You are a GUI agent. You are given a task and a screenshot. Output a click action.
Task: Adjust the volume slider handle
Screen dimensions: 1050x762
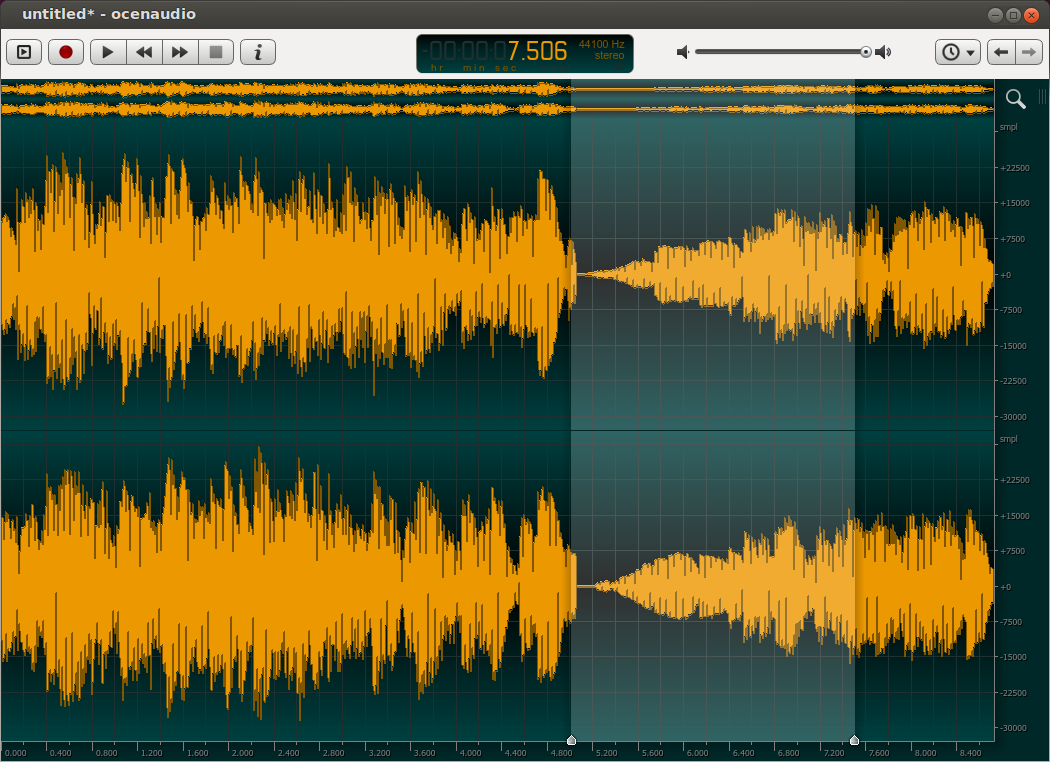point(866,52)
